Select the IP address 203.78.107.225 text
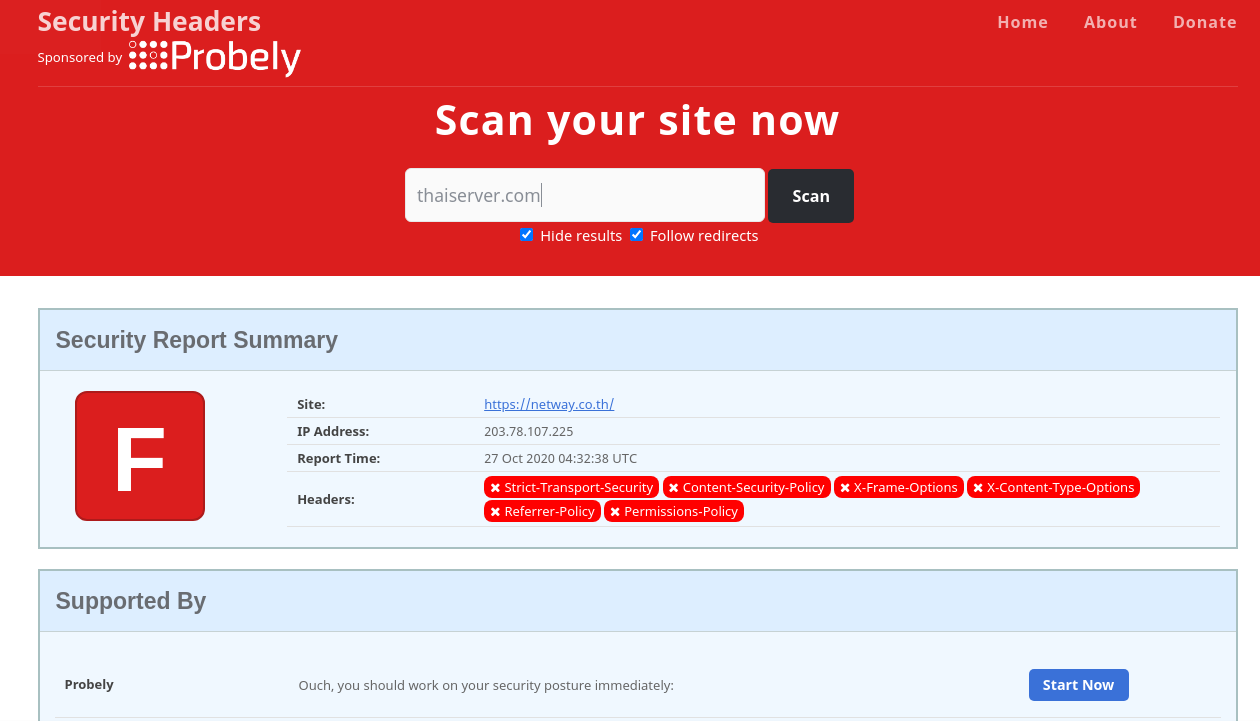The image size is (1260, 721). (528, 431)
